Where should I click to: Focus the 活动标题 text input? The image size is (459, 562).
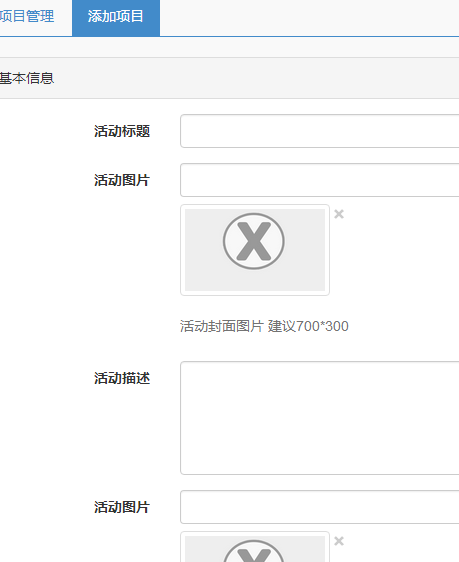point(320,131)
